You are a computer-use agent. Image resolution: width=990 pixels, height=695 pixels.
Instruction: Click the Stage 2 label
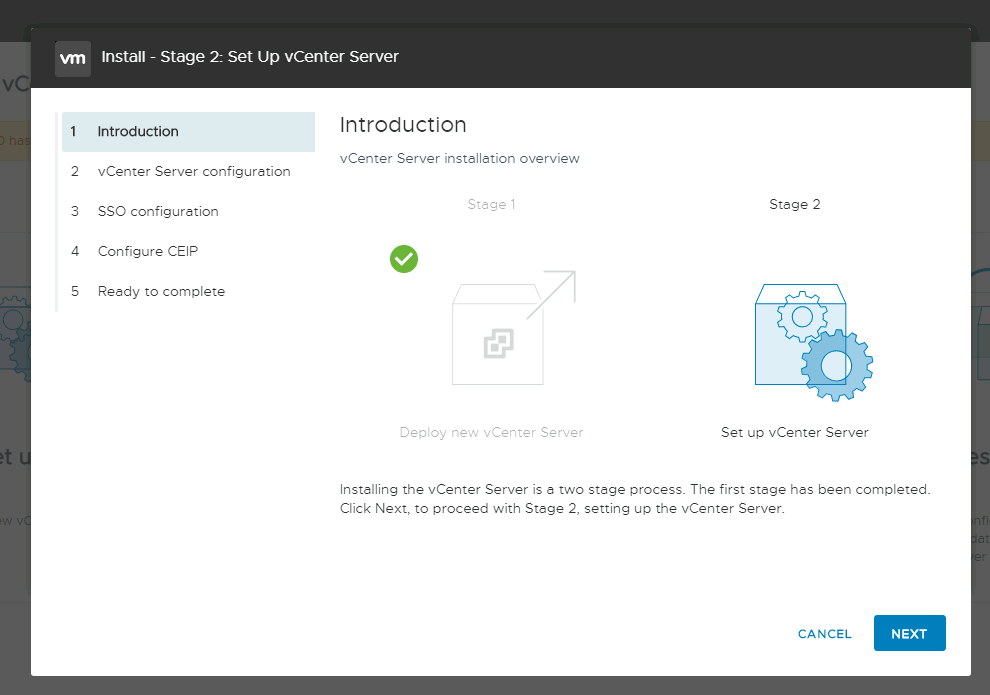pyautogui.click(x=794, y=205)
